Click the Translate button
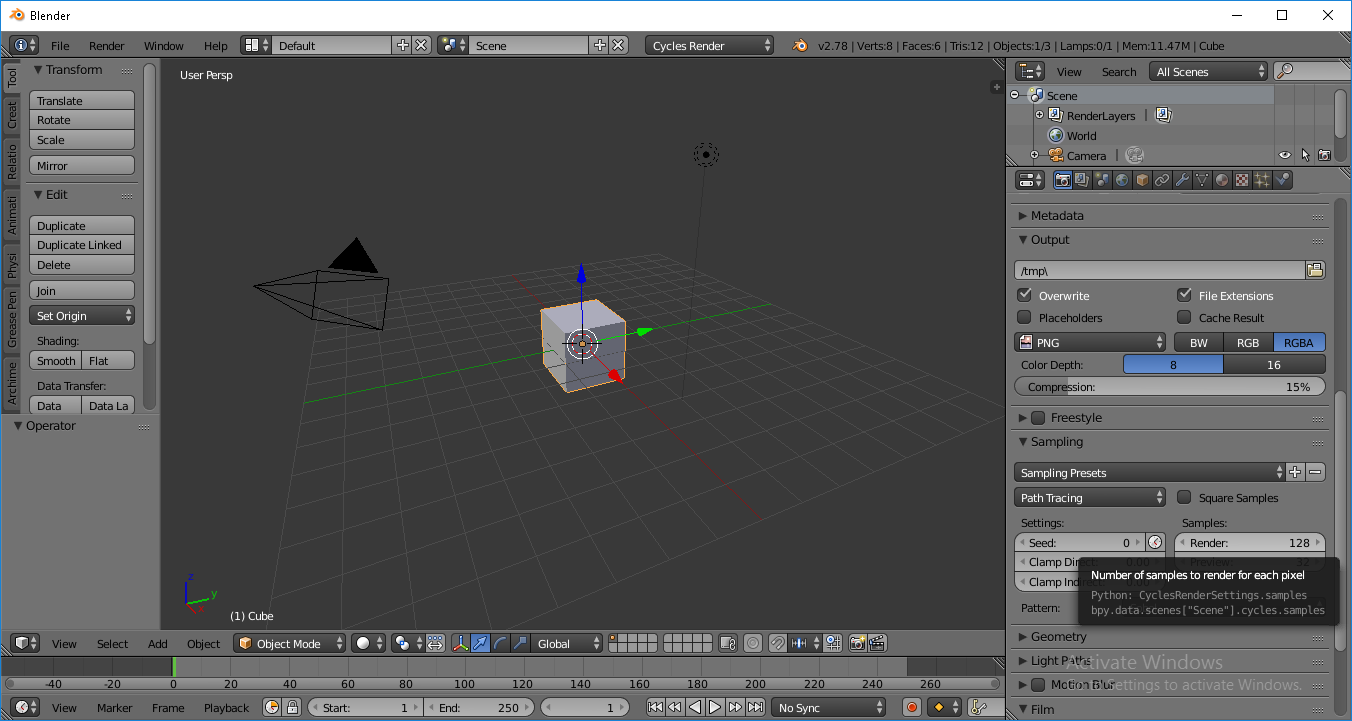This screenshot has width=1352, height=721. point(82,100)
